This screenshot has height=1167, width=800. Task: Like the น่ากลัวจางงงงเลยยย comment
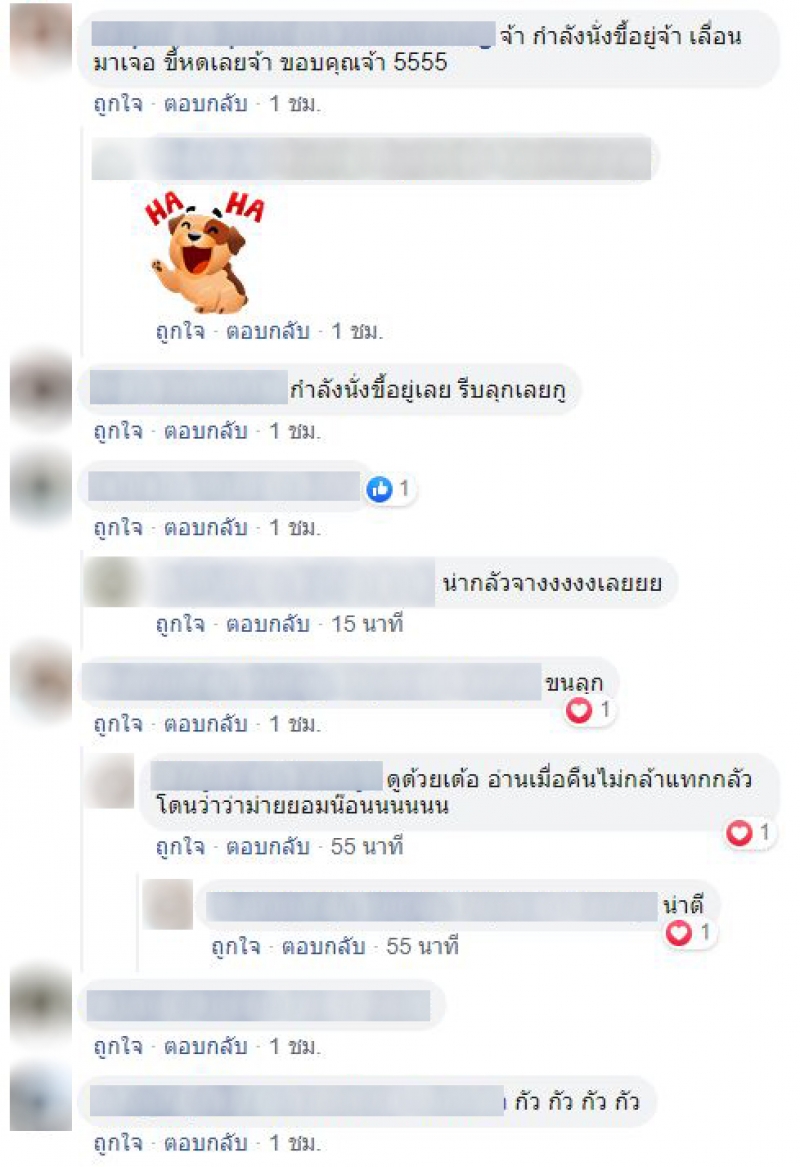tap(180, 624)
